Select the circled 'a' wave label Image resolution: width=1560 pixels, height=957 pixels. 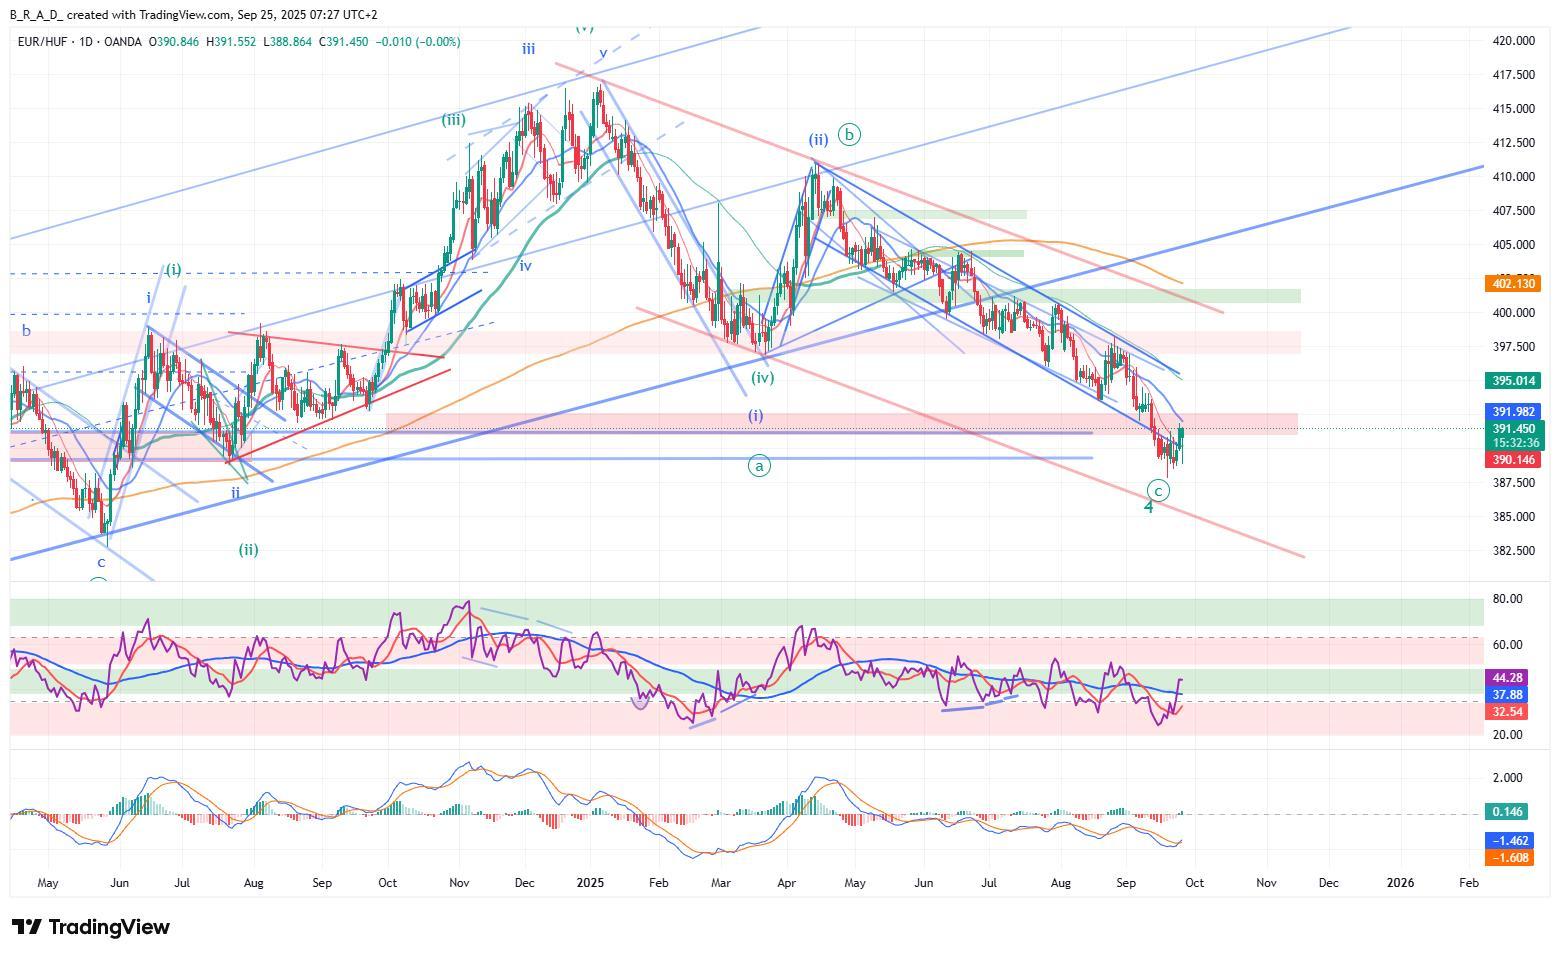[759, 465]
